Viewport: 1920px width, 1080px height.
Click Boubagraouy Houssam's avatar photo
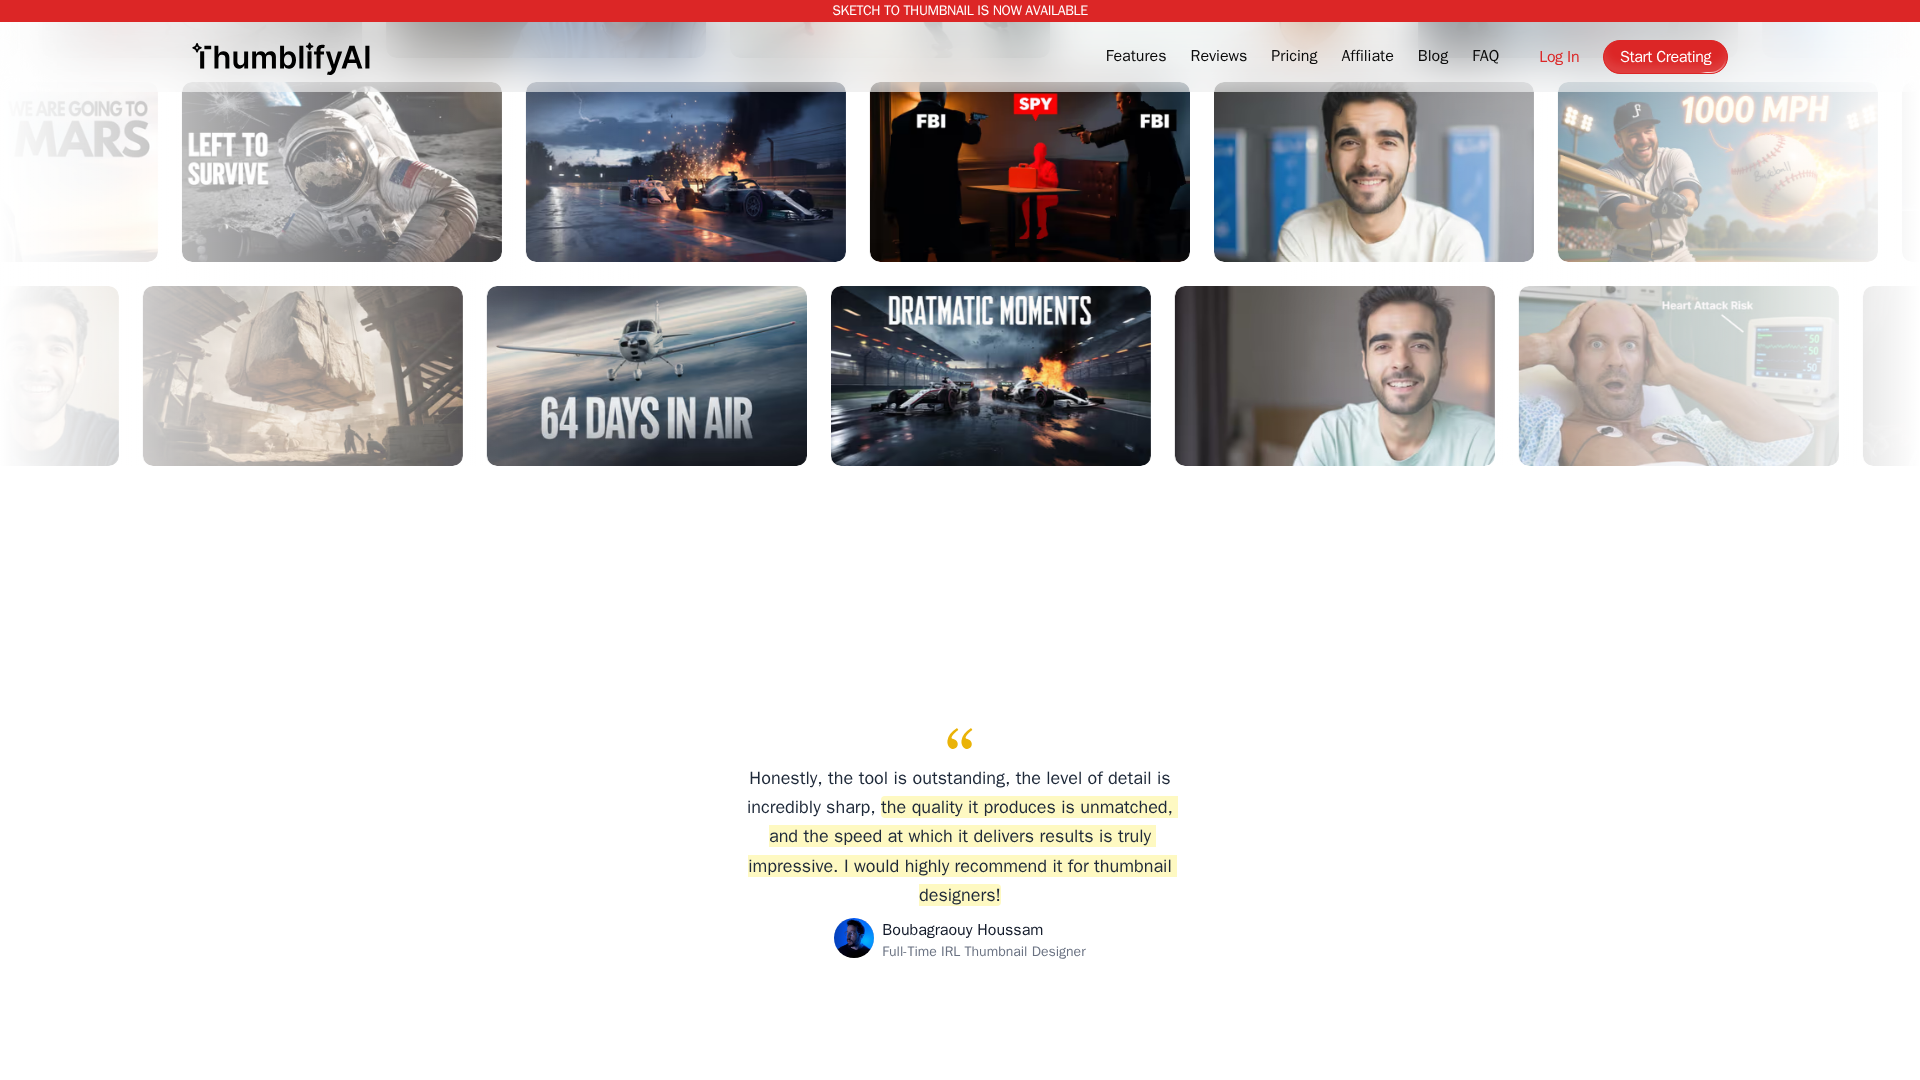[853, 938]
